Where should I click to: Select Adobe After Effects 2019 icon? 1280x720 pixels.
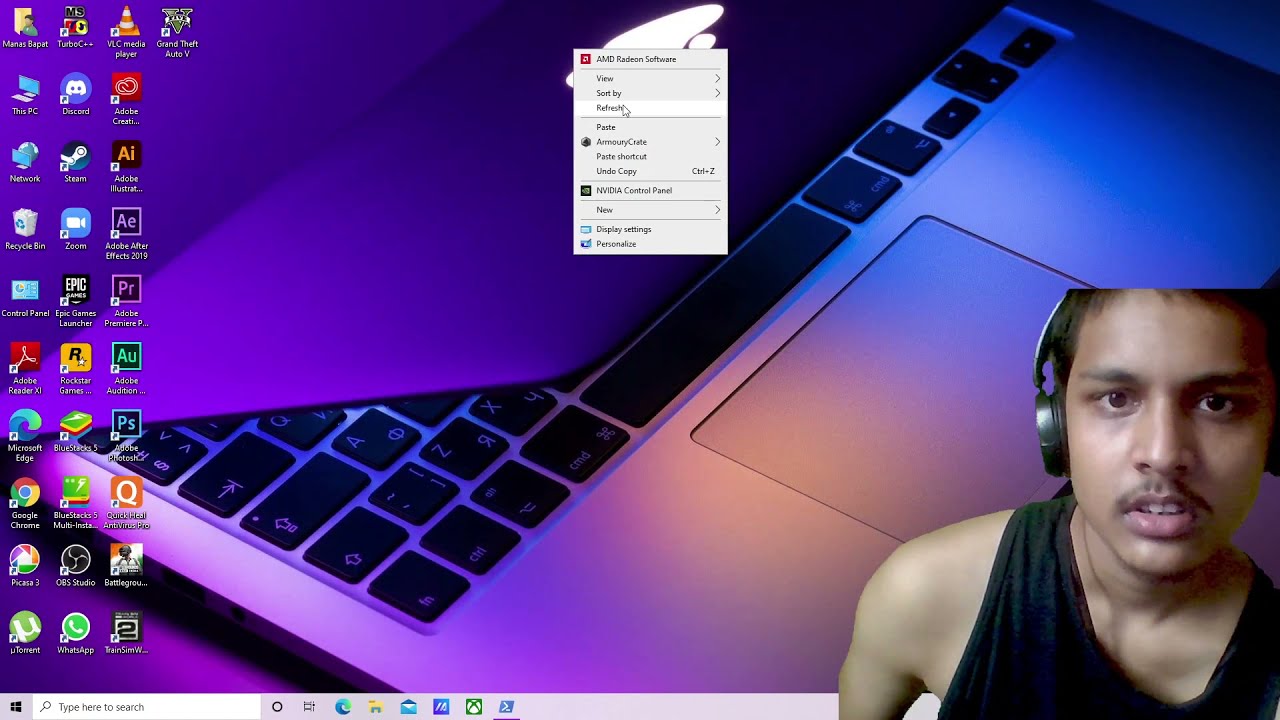[126, 234]
